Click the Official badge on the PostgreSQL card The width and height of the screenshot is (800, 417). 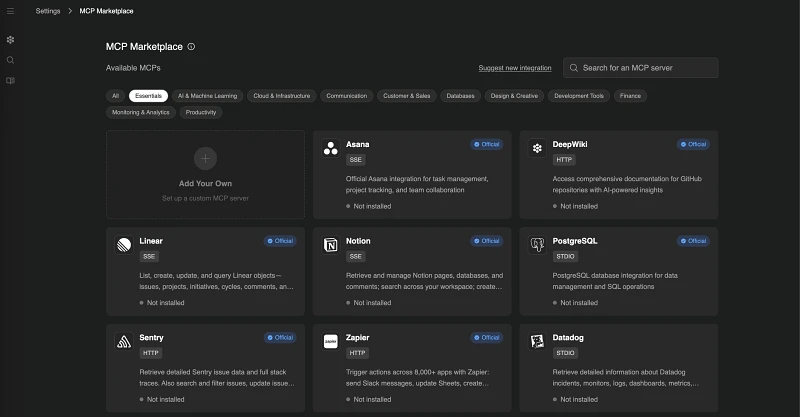pyautogui.click(x=693, y=241)
